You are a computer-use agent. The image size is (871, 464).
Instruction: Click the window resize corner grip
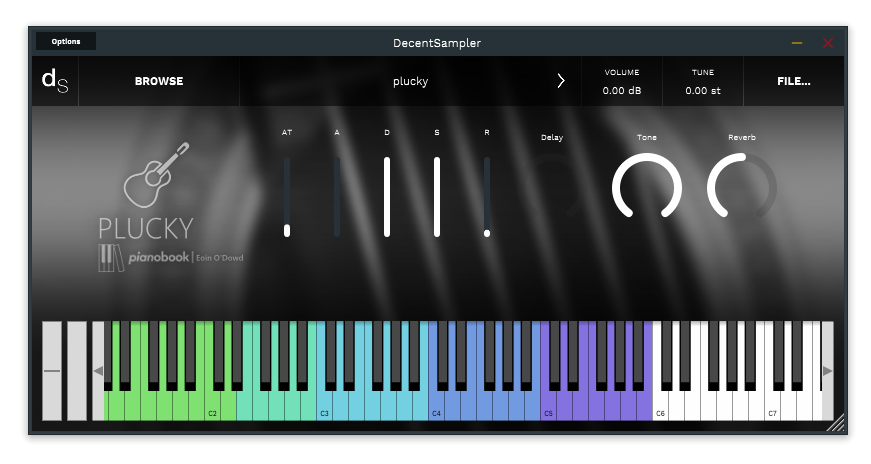pos(835,423)
